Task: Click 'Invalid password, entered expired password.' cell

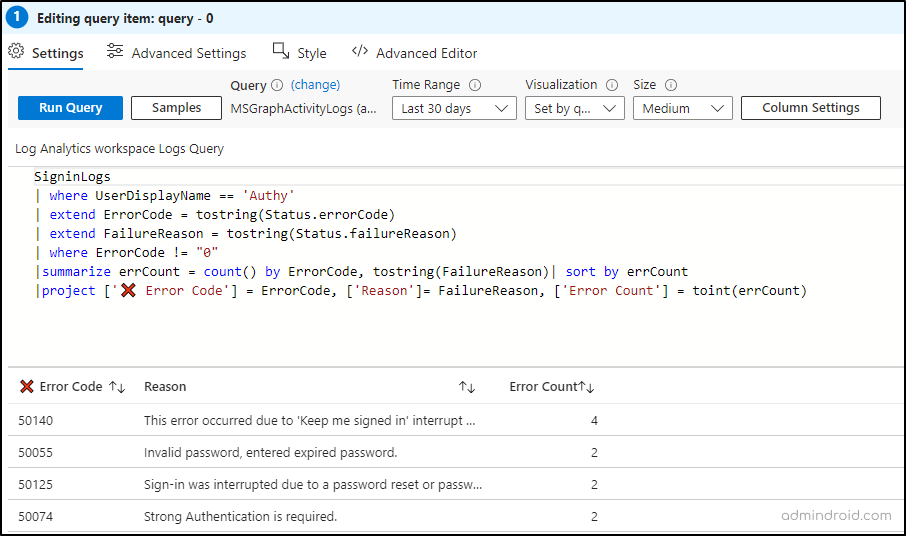Action: [270, 452]
